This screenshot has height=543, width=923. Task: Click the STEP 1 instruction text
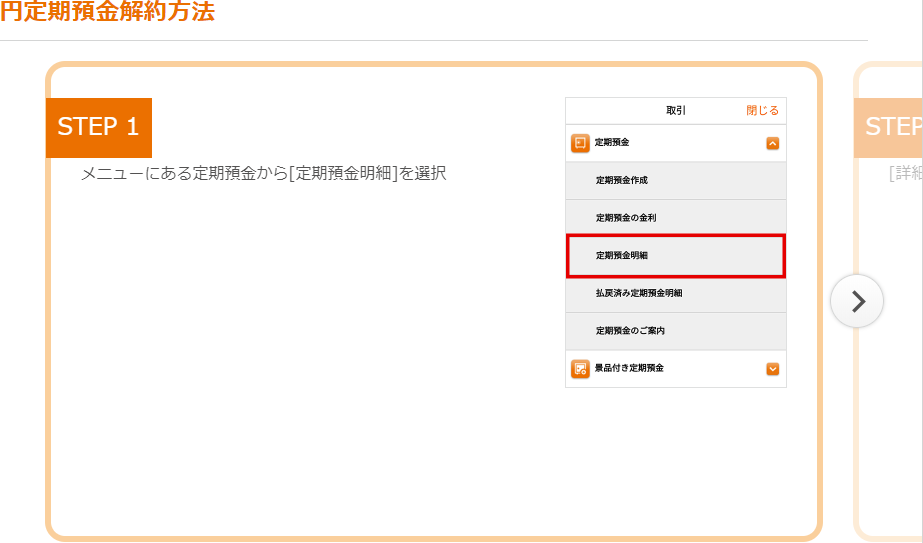pos(263,174)
